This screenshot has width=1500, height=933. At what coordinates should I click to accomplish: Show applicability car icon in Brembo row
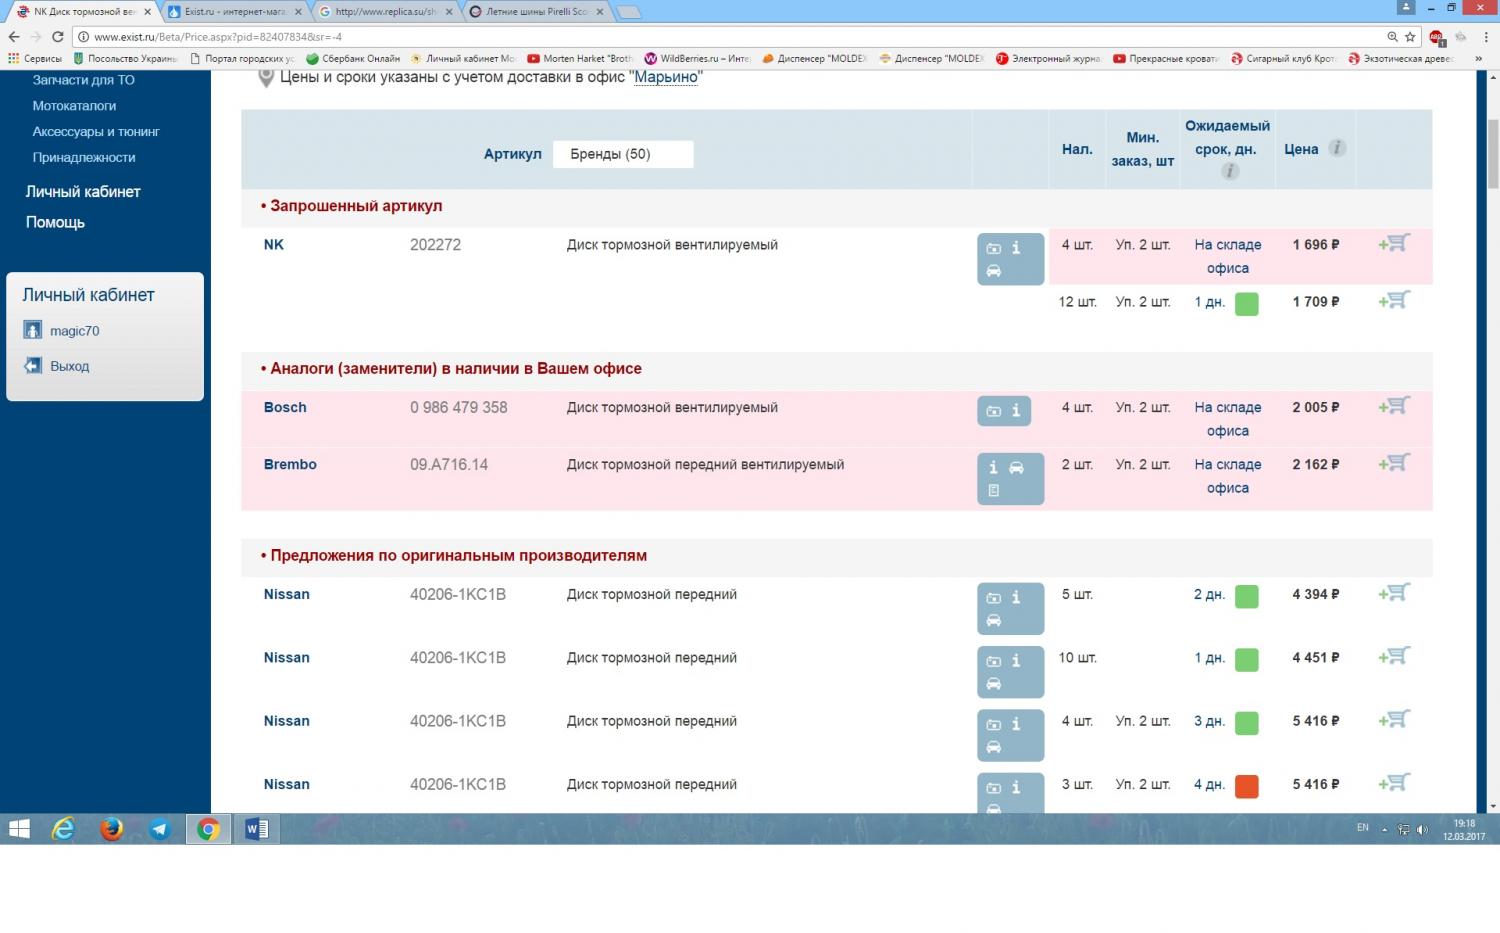[1016, 467]
